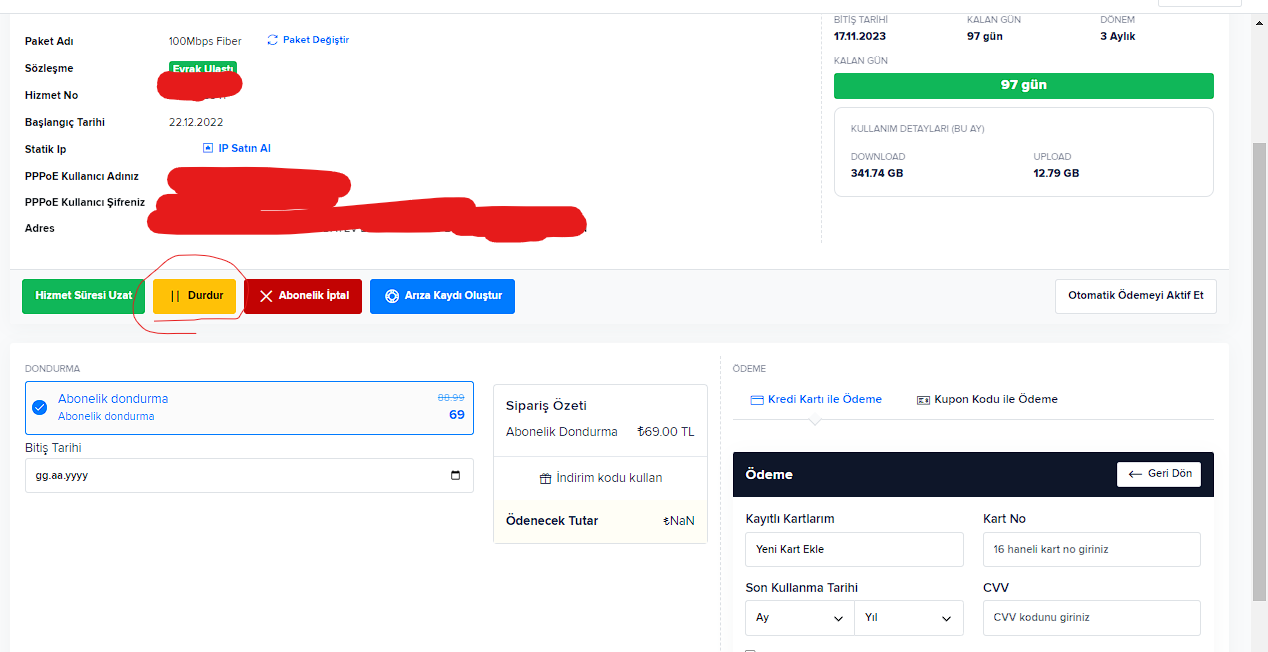
Task: Click the back arrow icon on Geri Dön
Action: click(x=1135, y=474)
